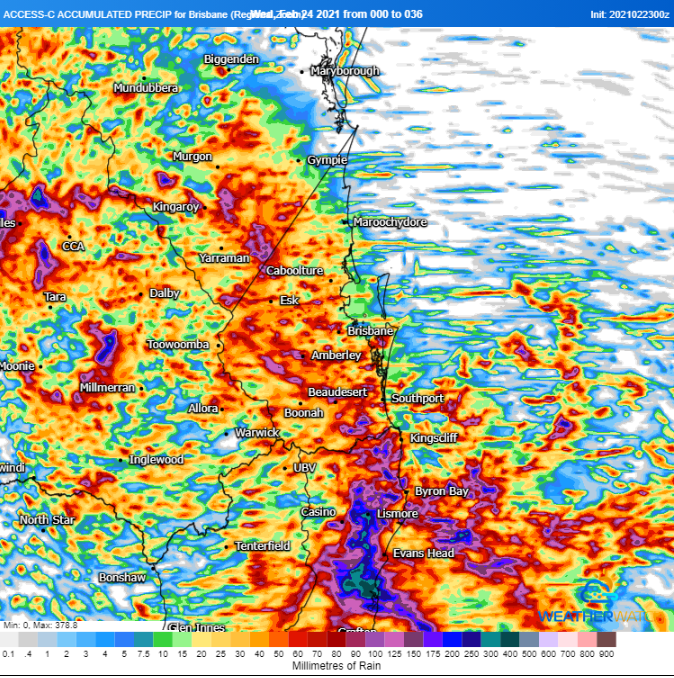The image size is (674, 678).
Task: Click the Biggenden town label
Action: (x=231, y=59)
